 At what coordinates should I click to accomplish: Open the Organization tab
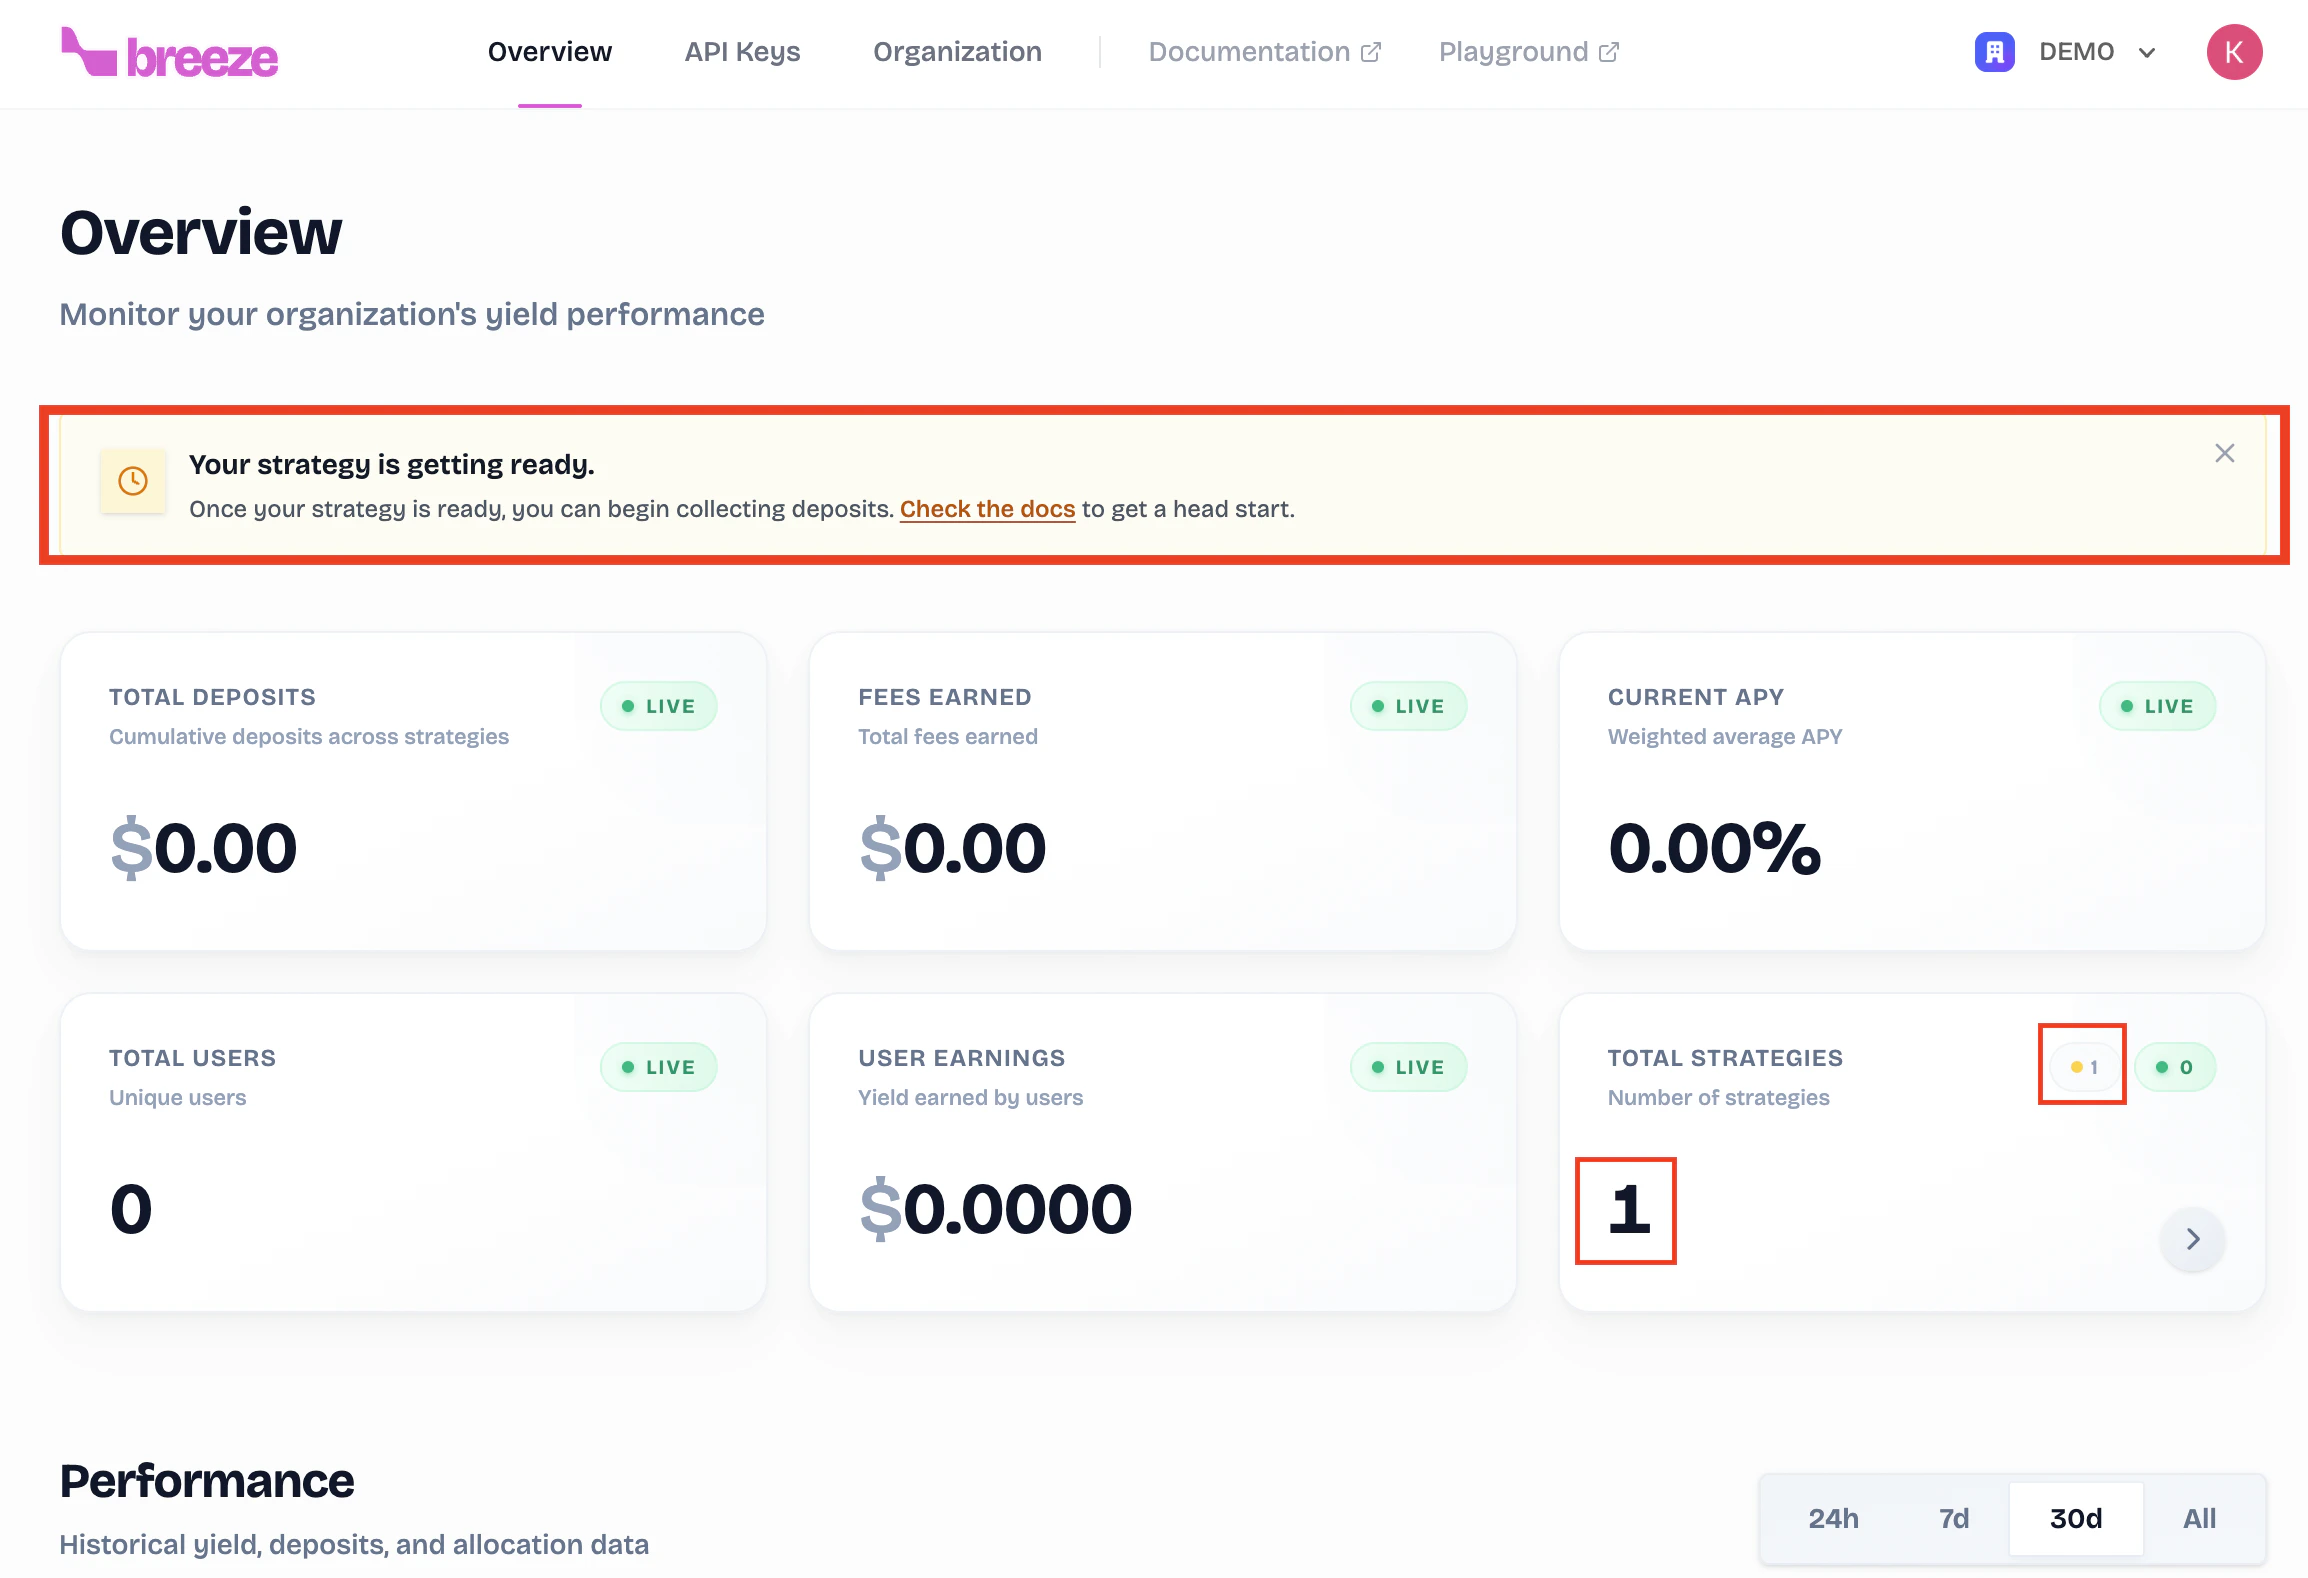tap(957, 52)
